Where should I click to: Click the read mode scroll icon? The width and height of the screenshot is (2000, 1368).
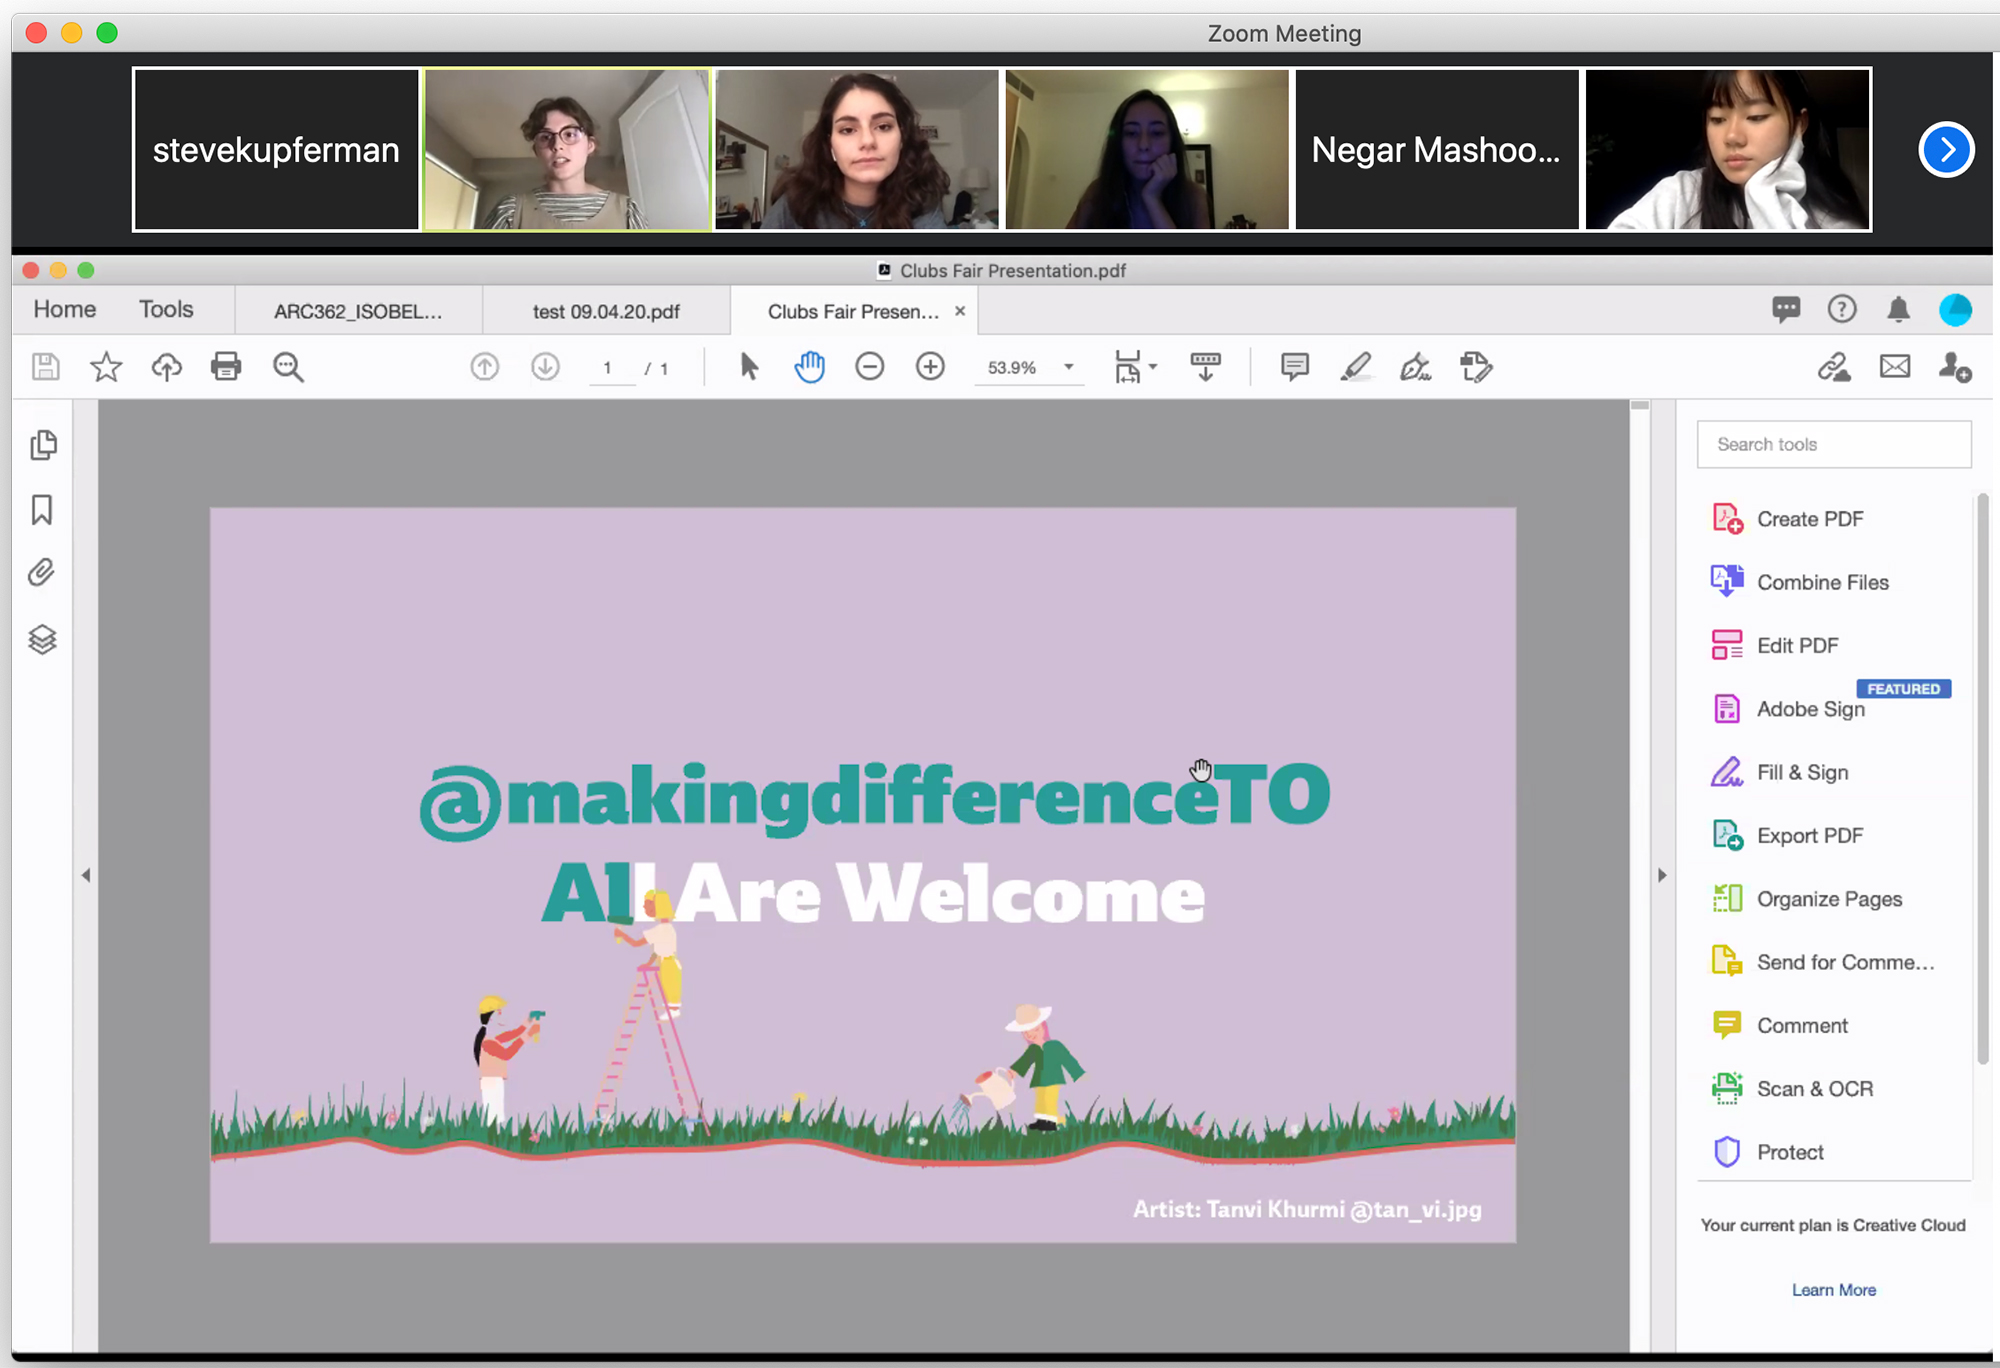[1205, 367]
